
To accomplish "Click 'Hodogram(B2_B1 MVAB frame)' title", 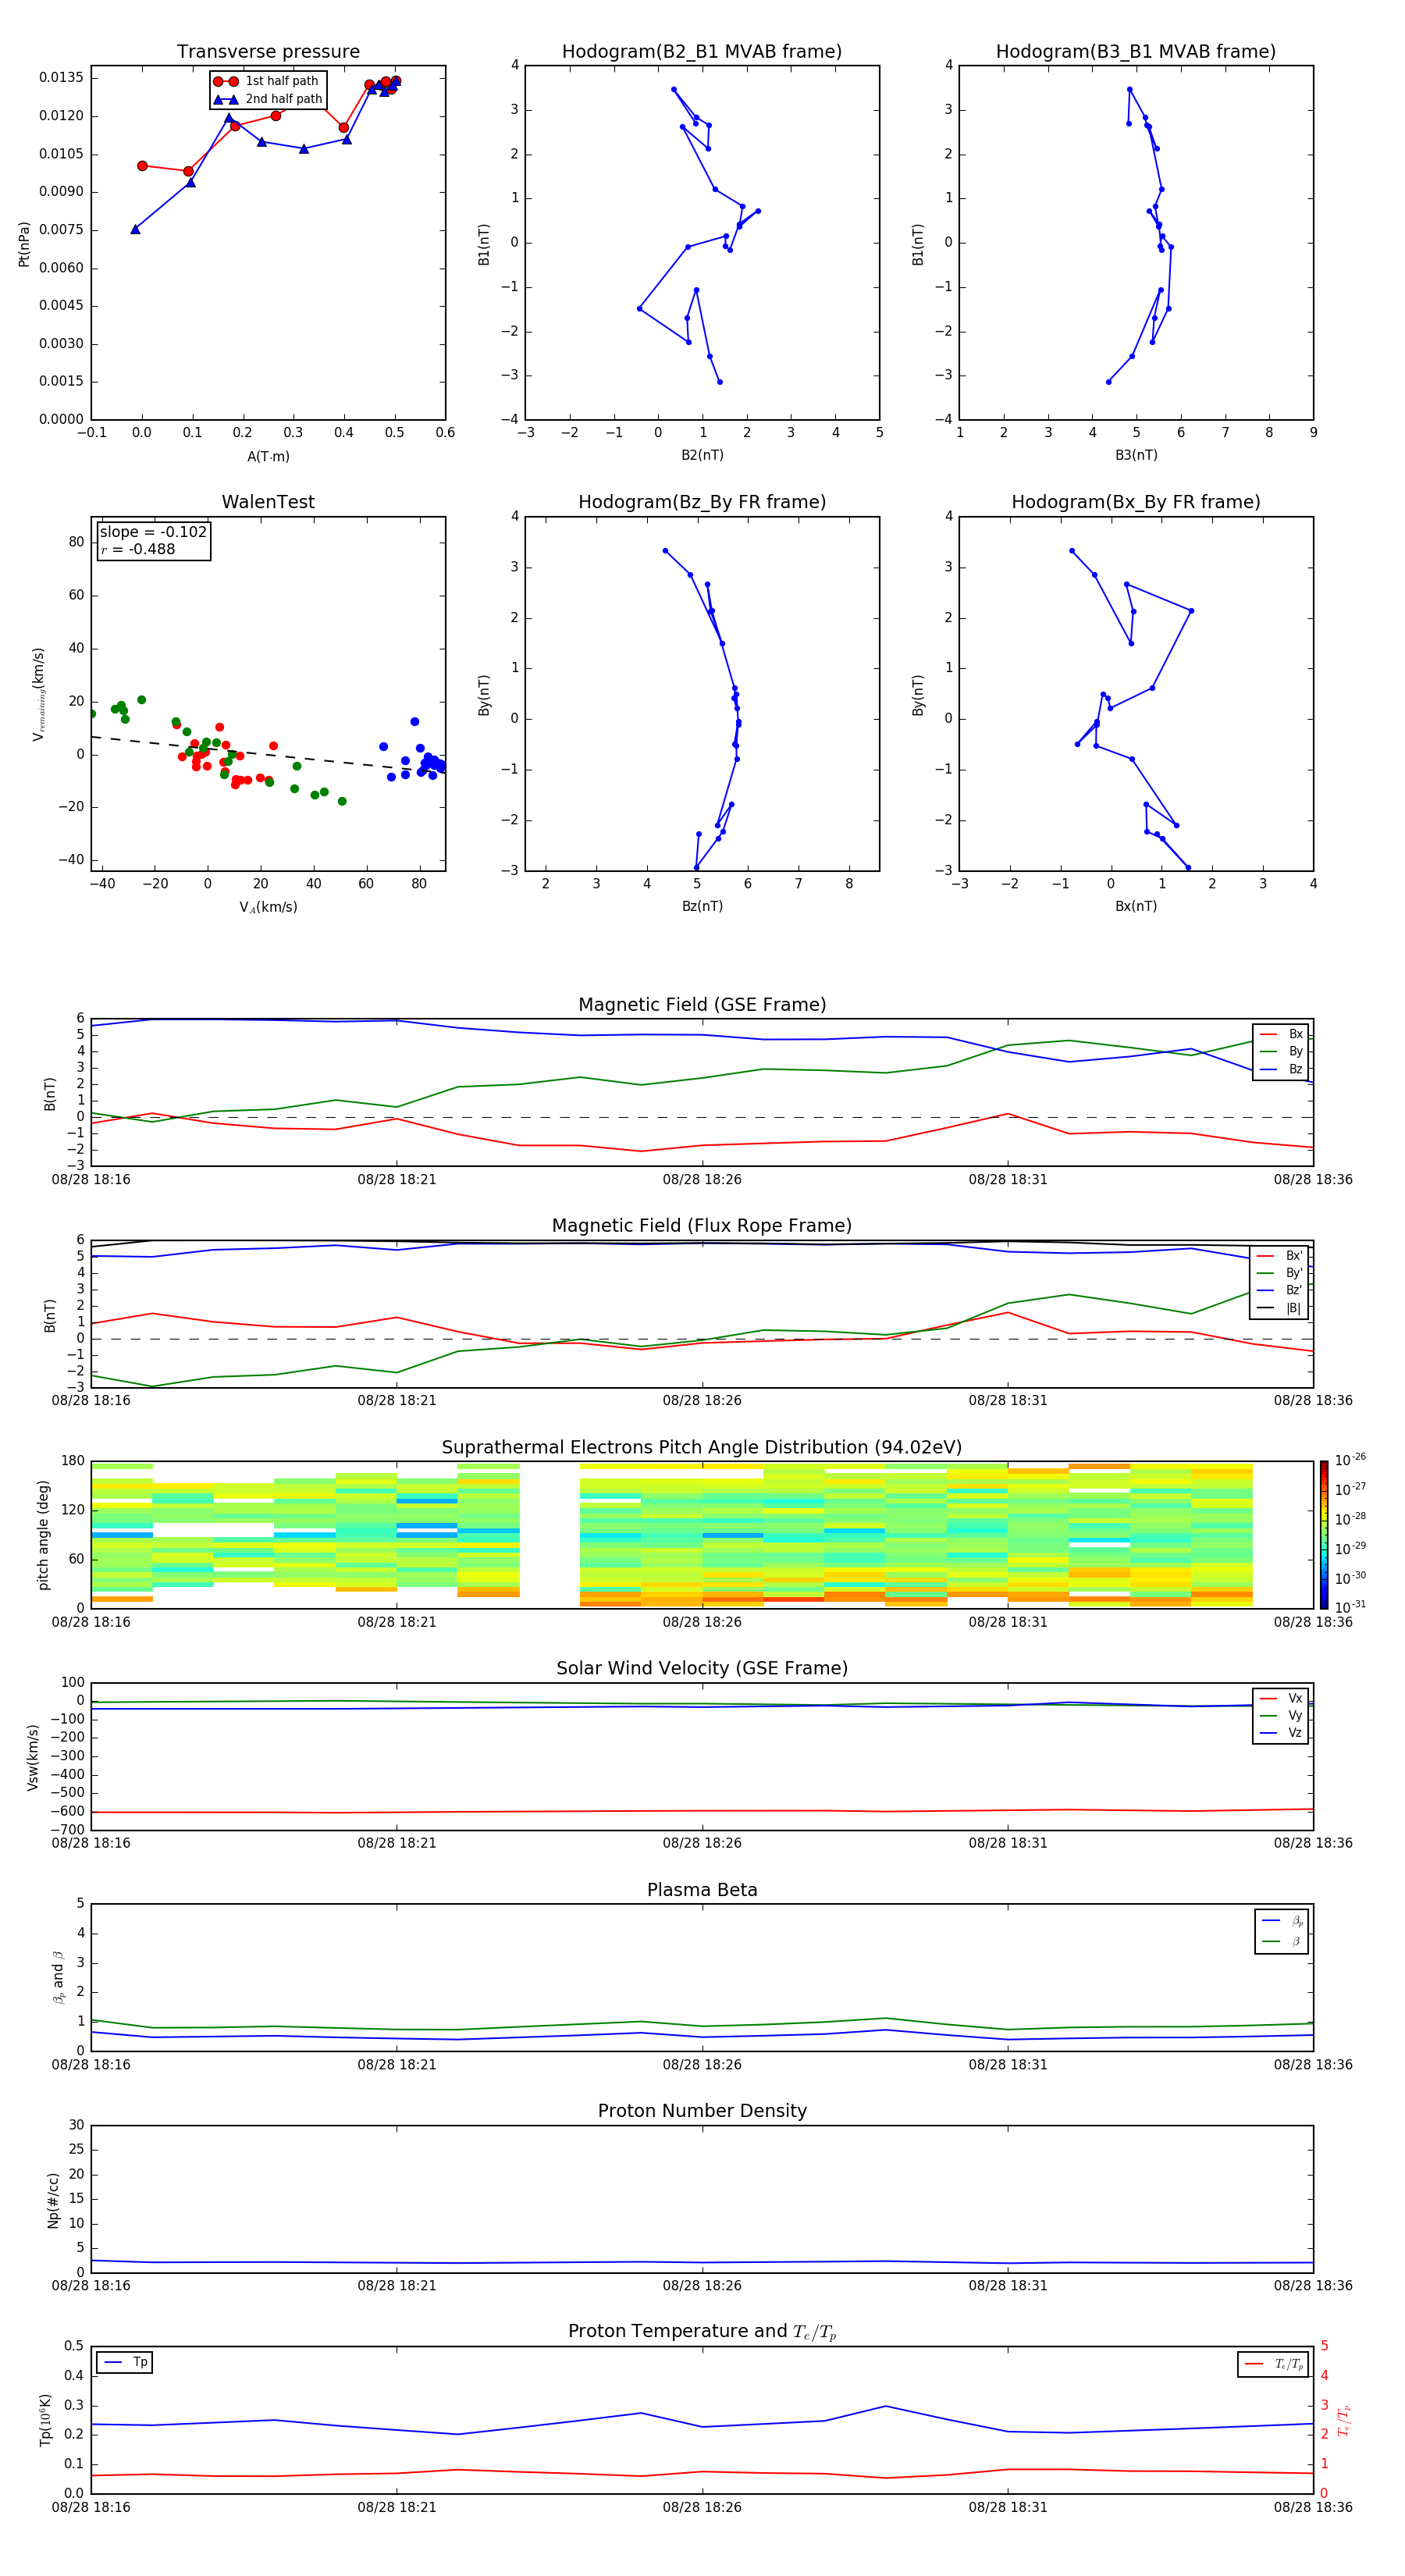I will [x=702, y=52].
